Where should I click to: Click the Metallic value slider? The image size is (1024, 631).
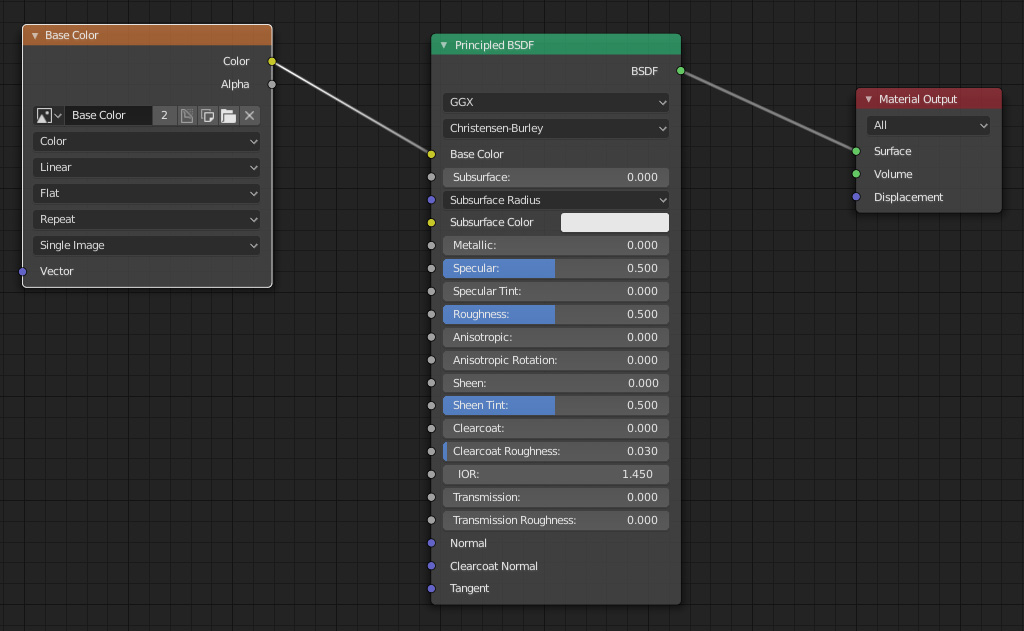pos(556,246)
